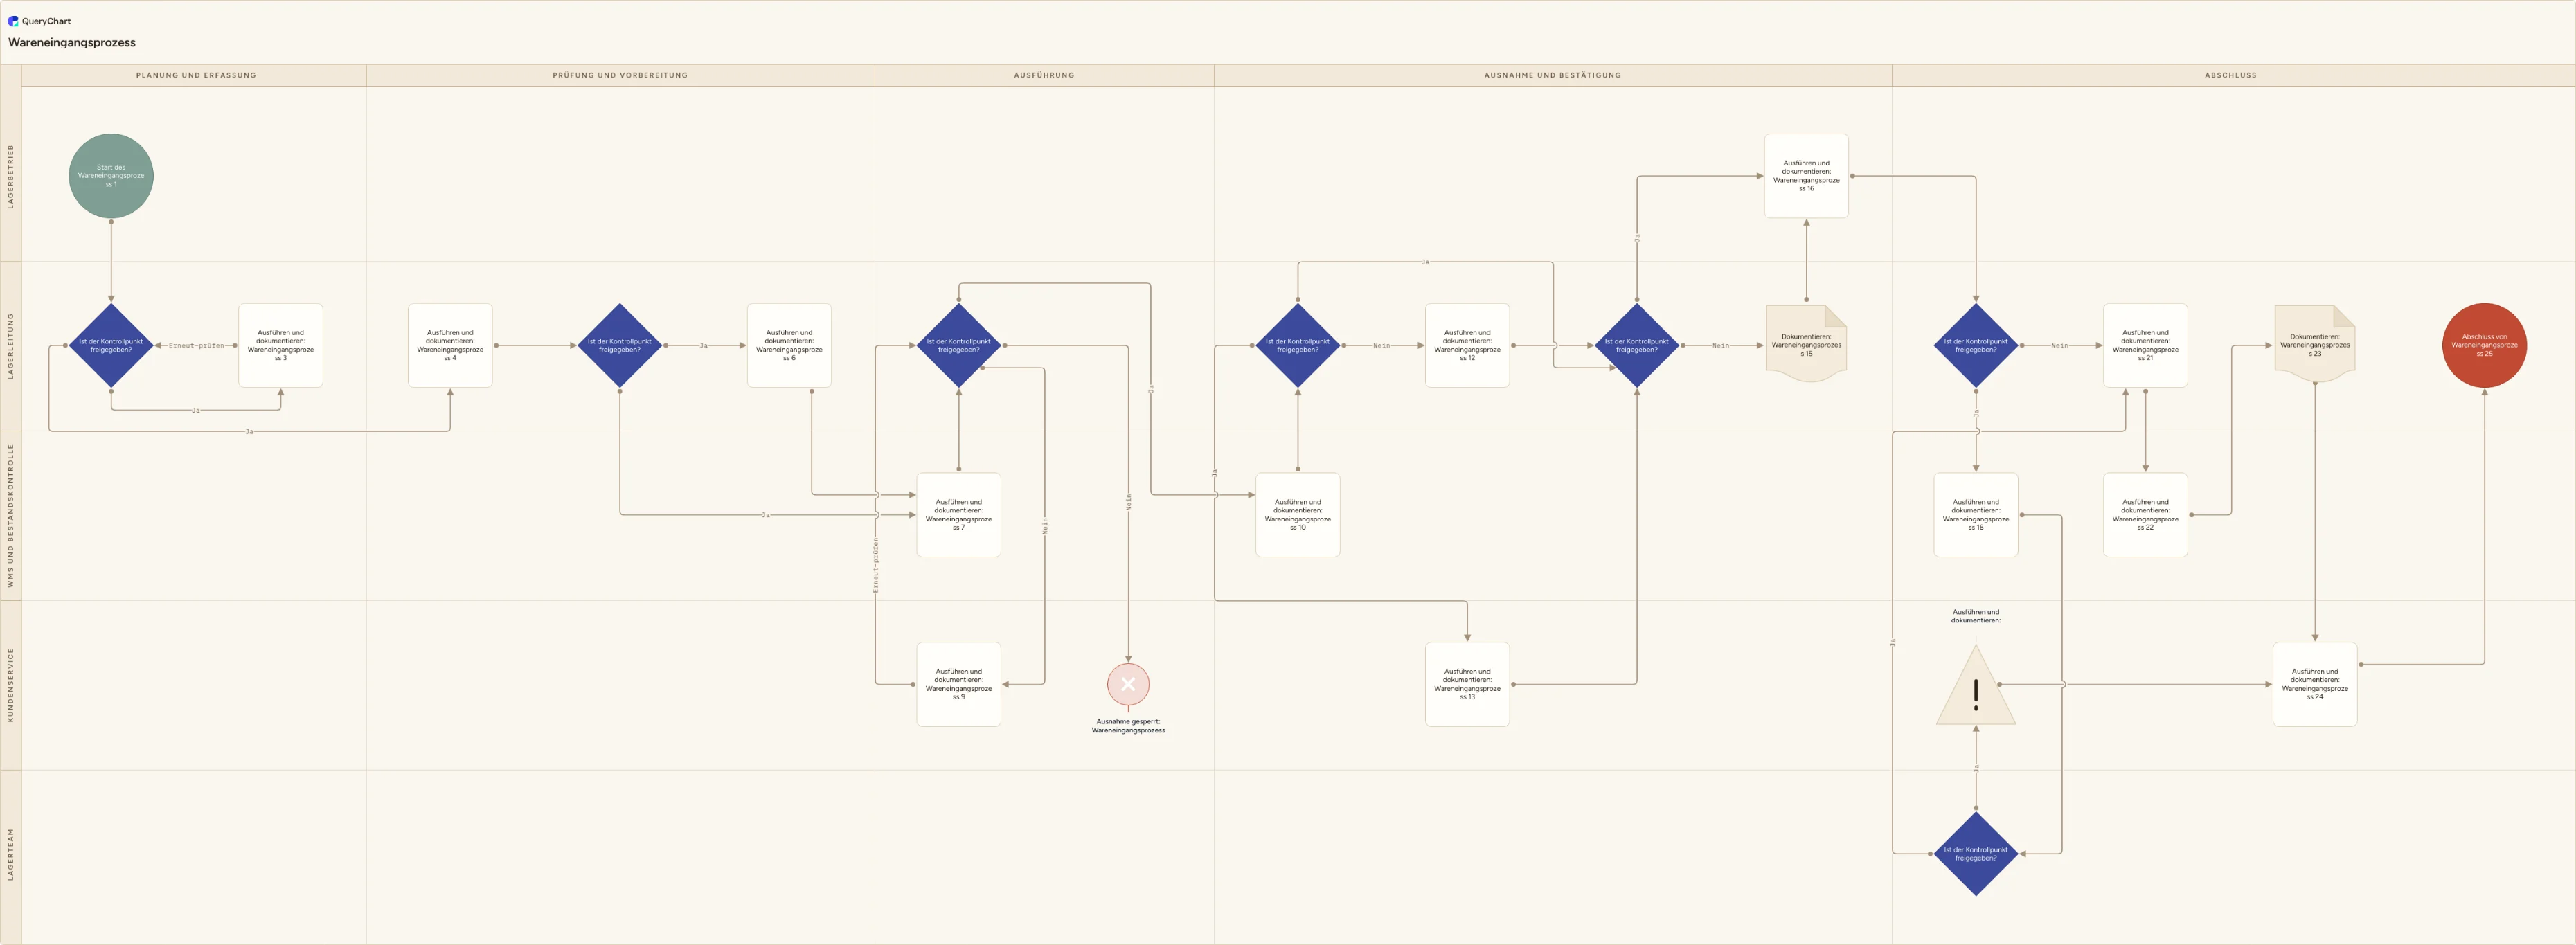
Task: Select the Ausnahme und Bestätigung phase header
Action: (x=1553, y=75)
